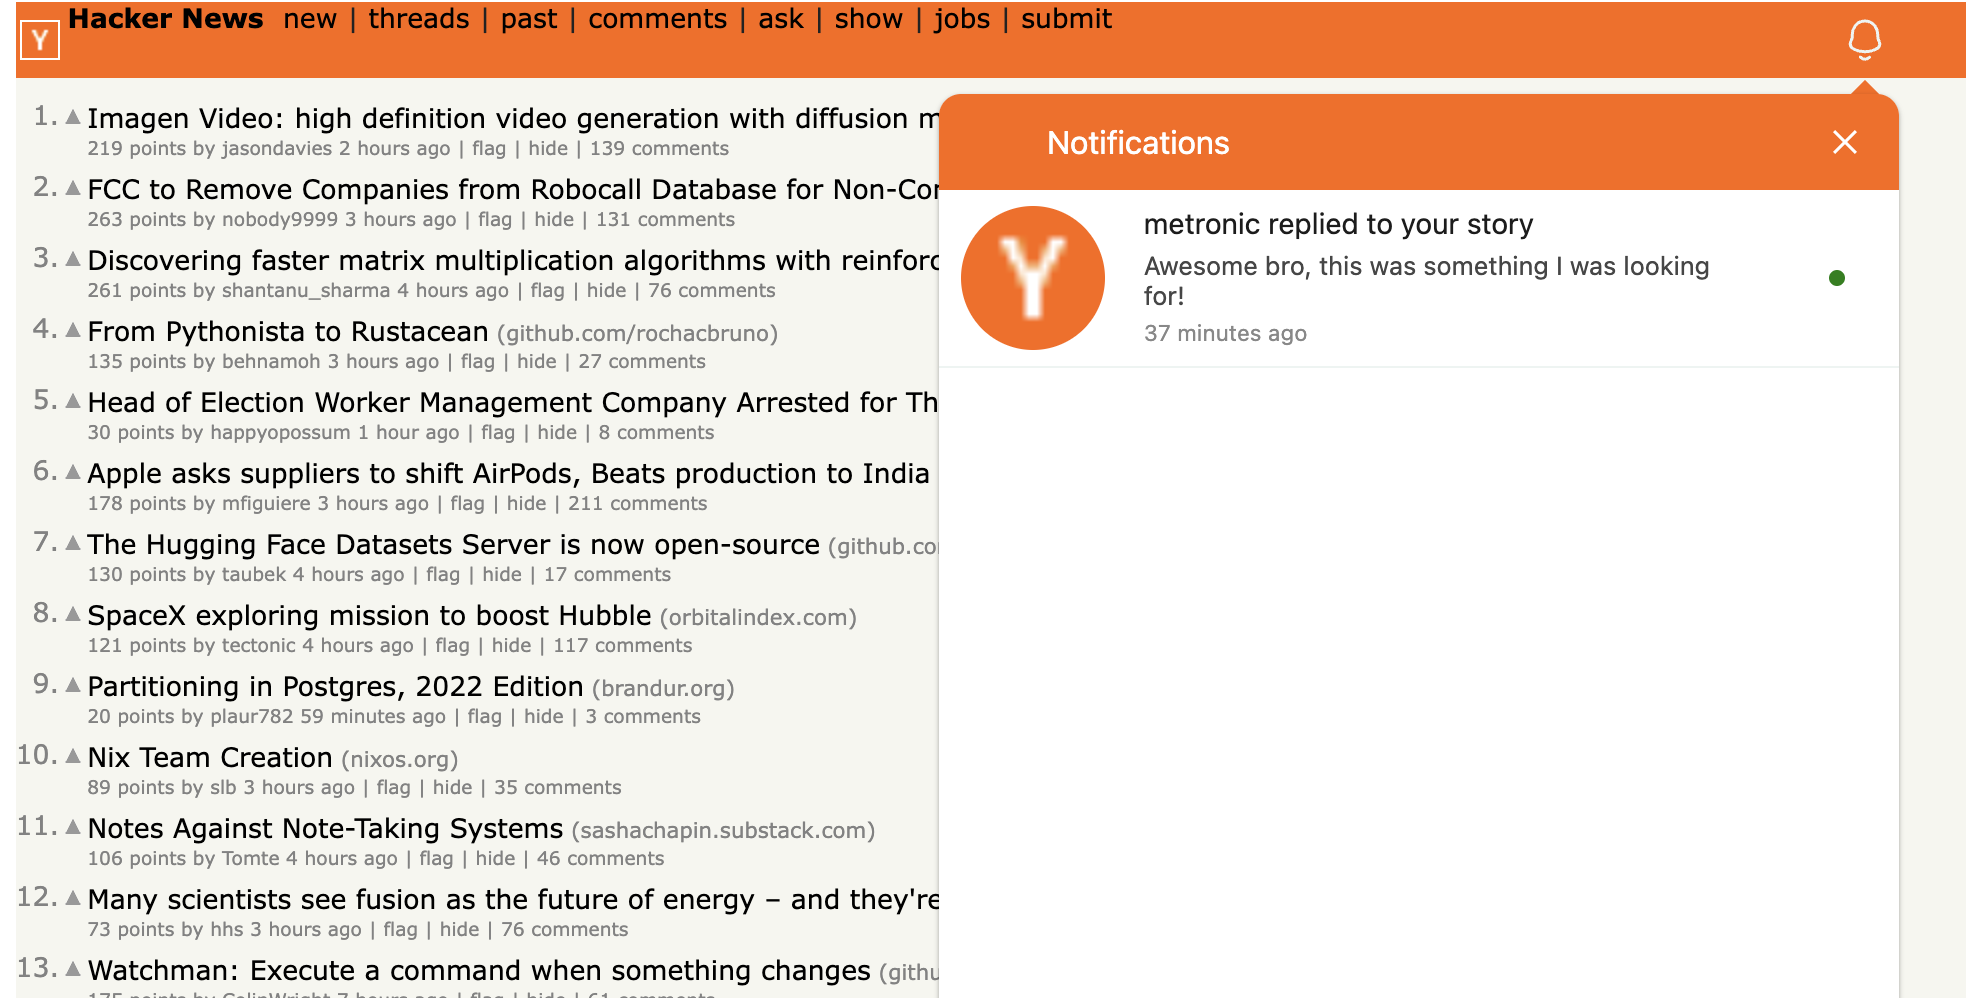The width and height of the screenshot is (1966, 998).
Task: Open the Watchman: Execute a command story
Action: tap(479, 970)
